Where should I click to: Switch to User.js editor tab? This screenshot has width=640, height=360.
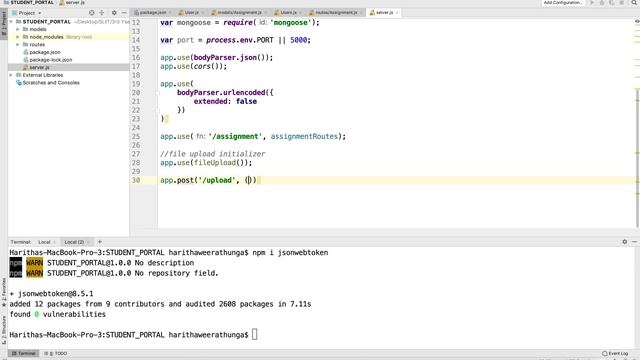click(x=191, y=13)
